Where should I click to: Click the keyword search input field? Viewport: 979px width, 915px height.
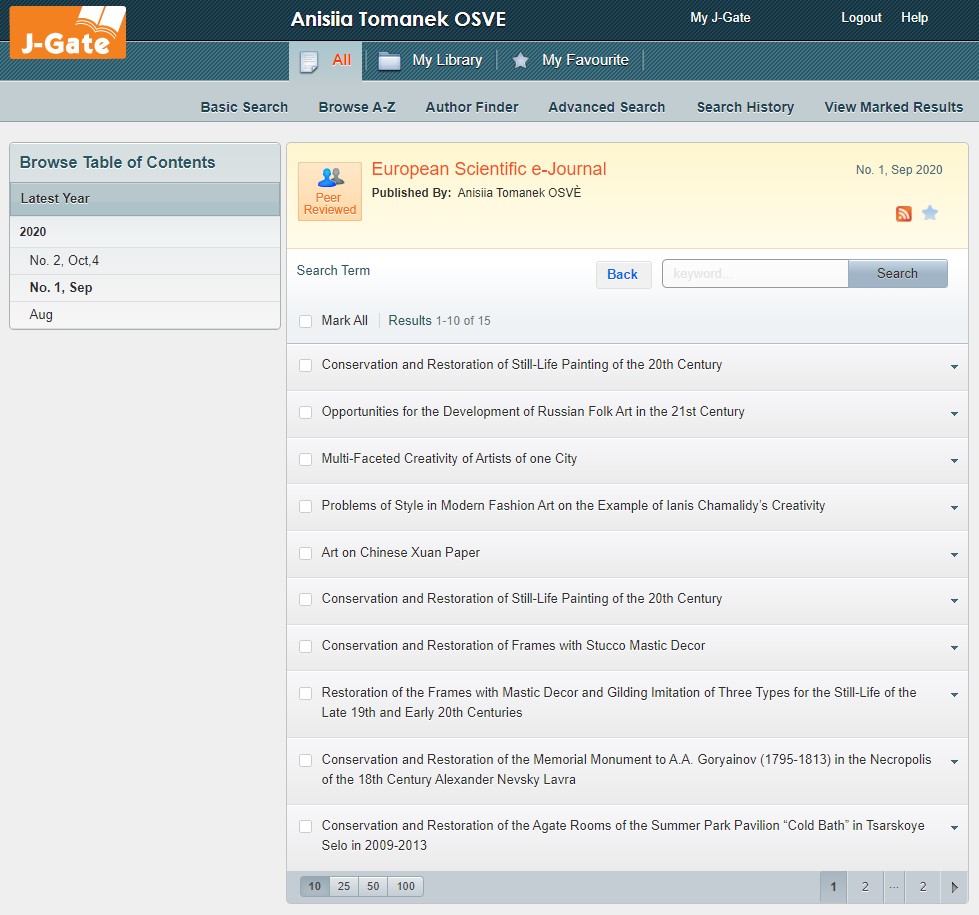[755, 274]
